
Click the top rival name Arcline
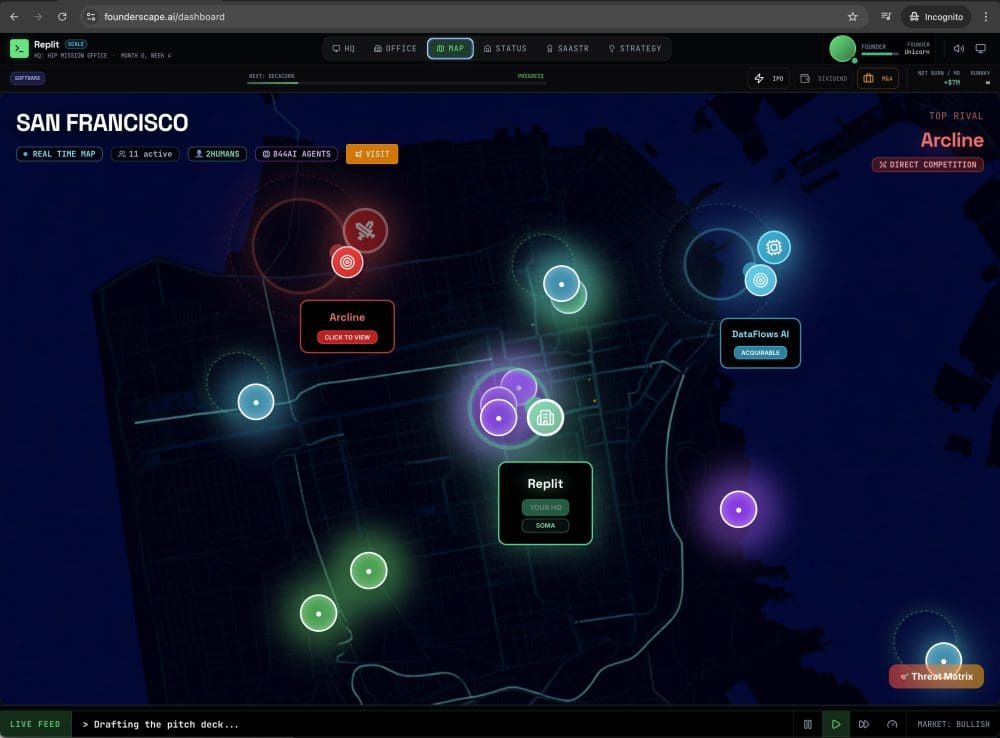tap(952, 140)
